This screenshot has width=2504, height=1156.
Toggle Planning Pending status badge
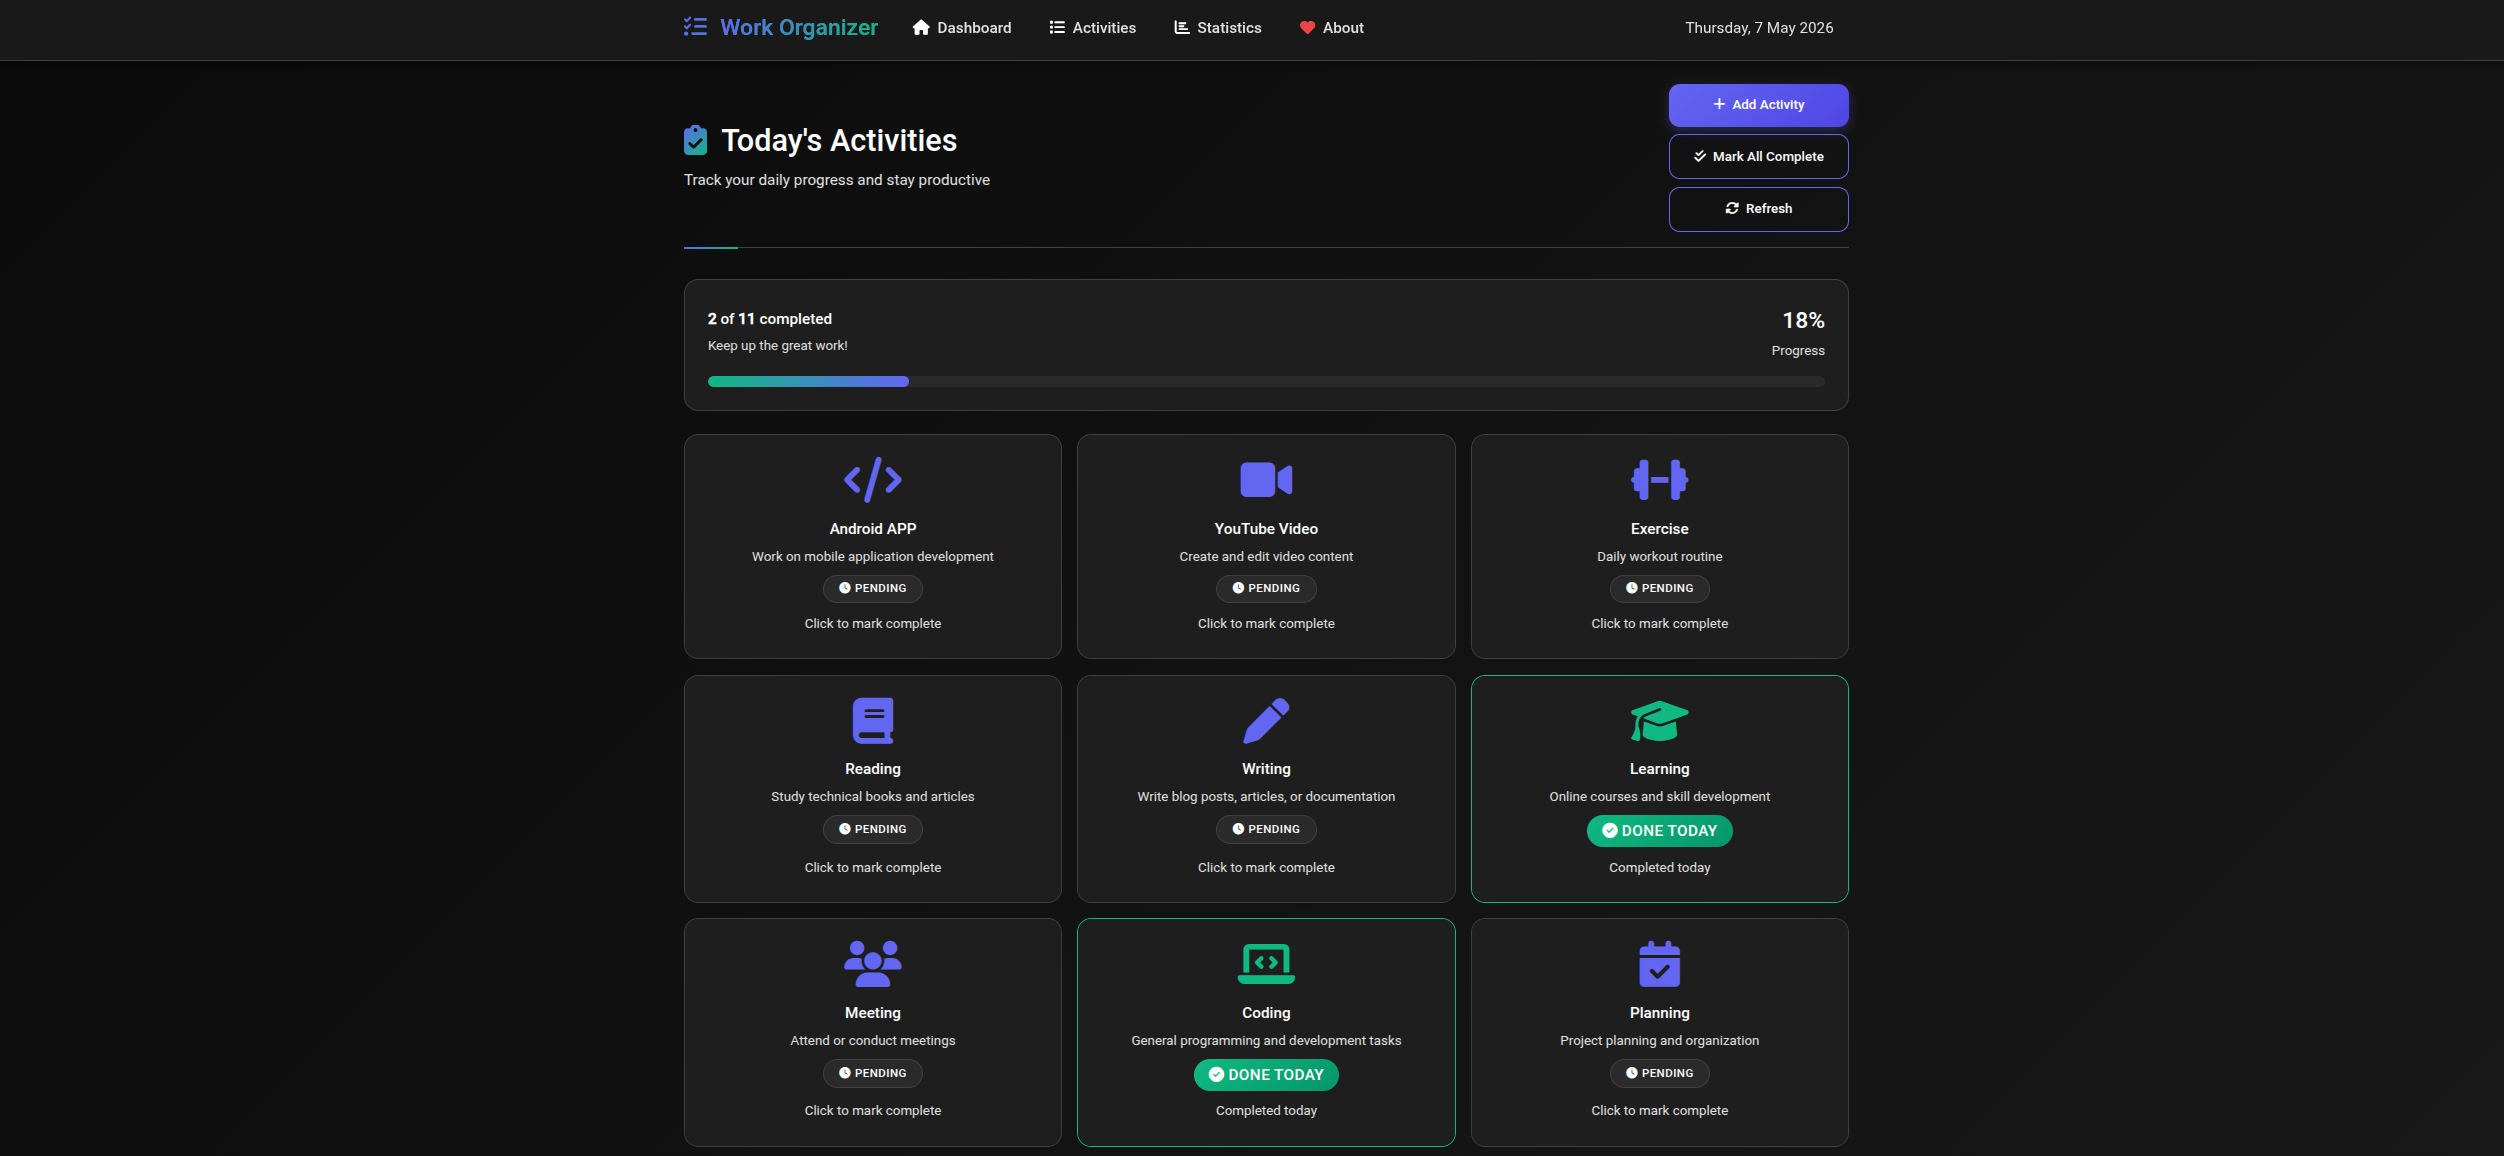(1659, 1073)
